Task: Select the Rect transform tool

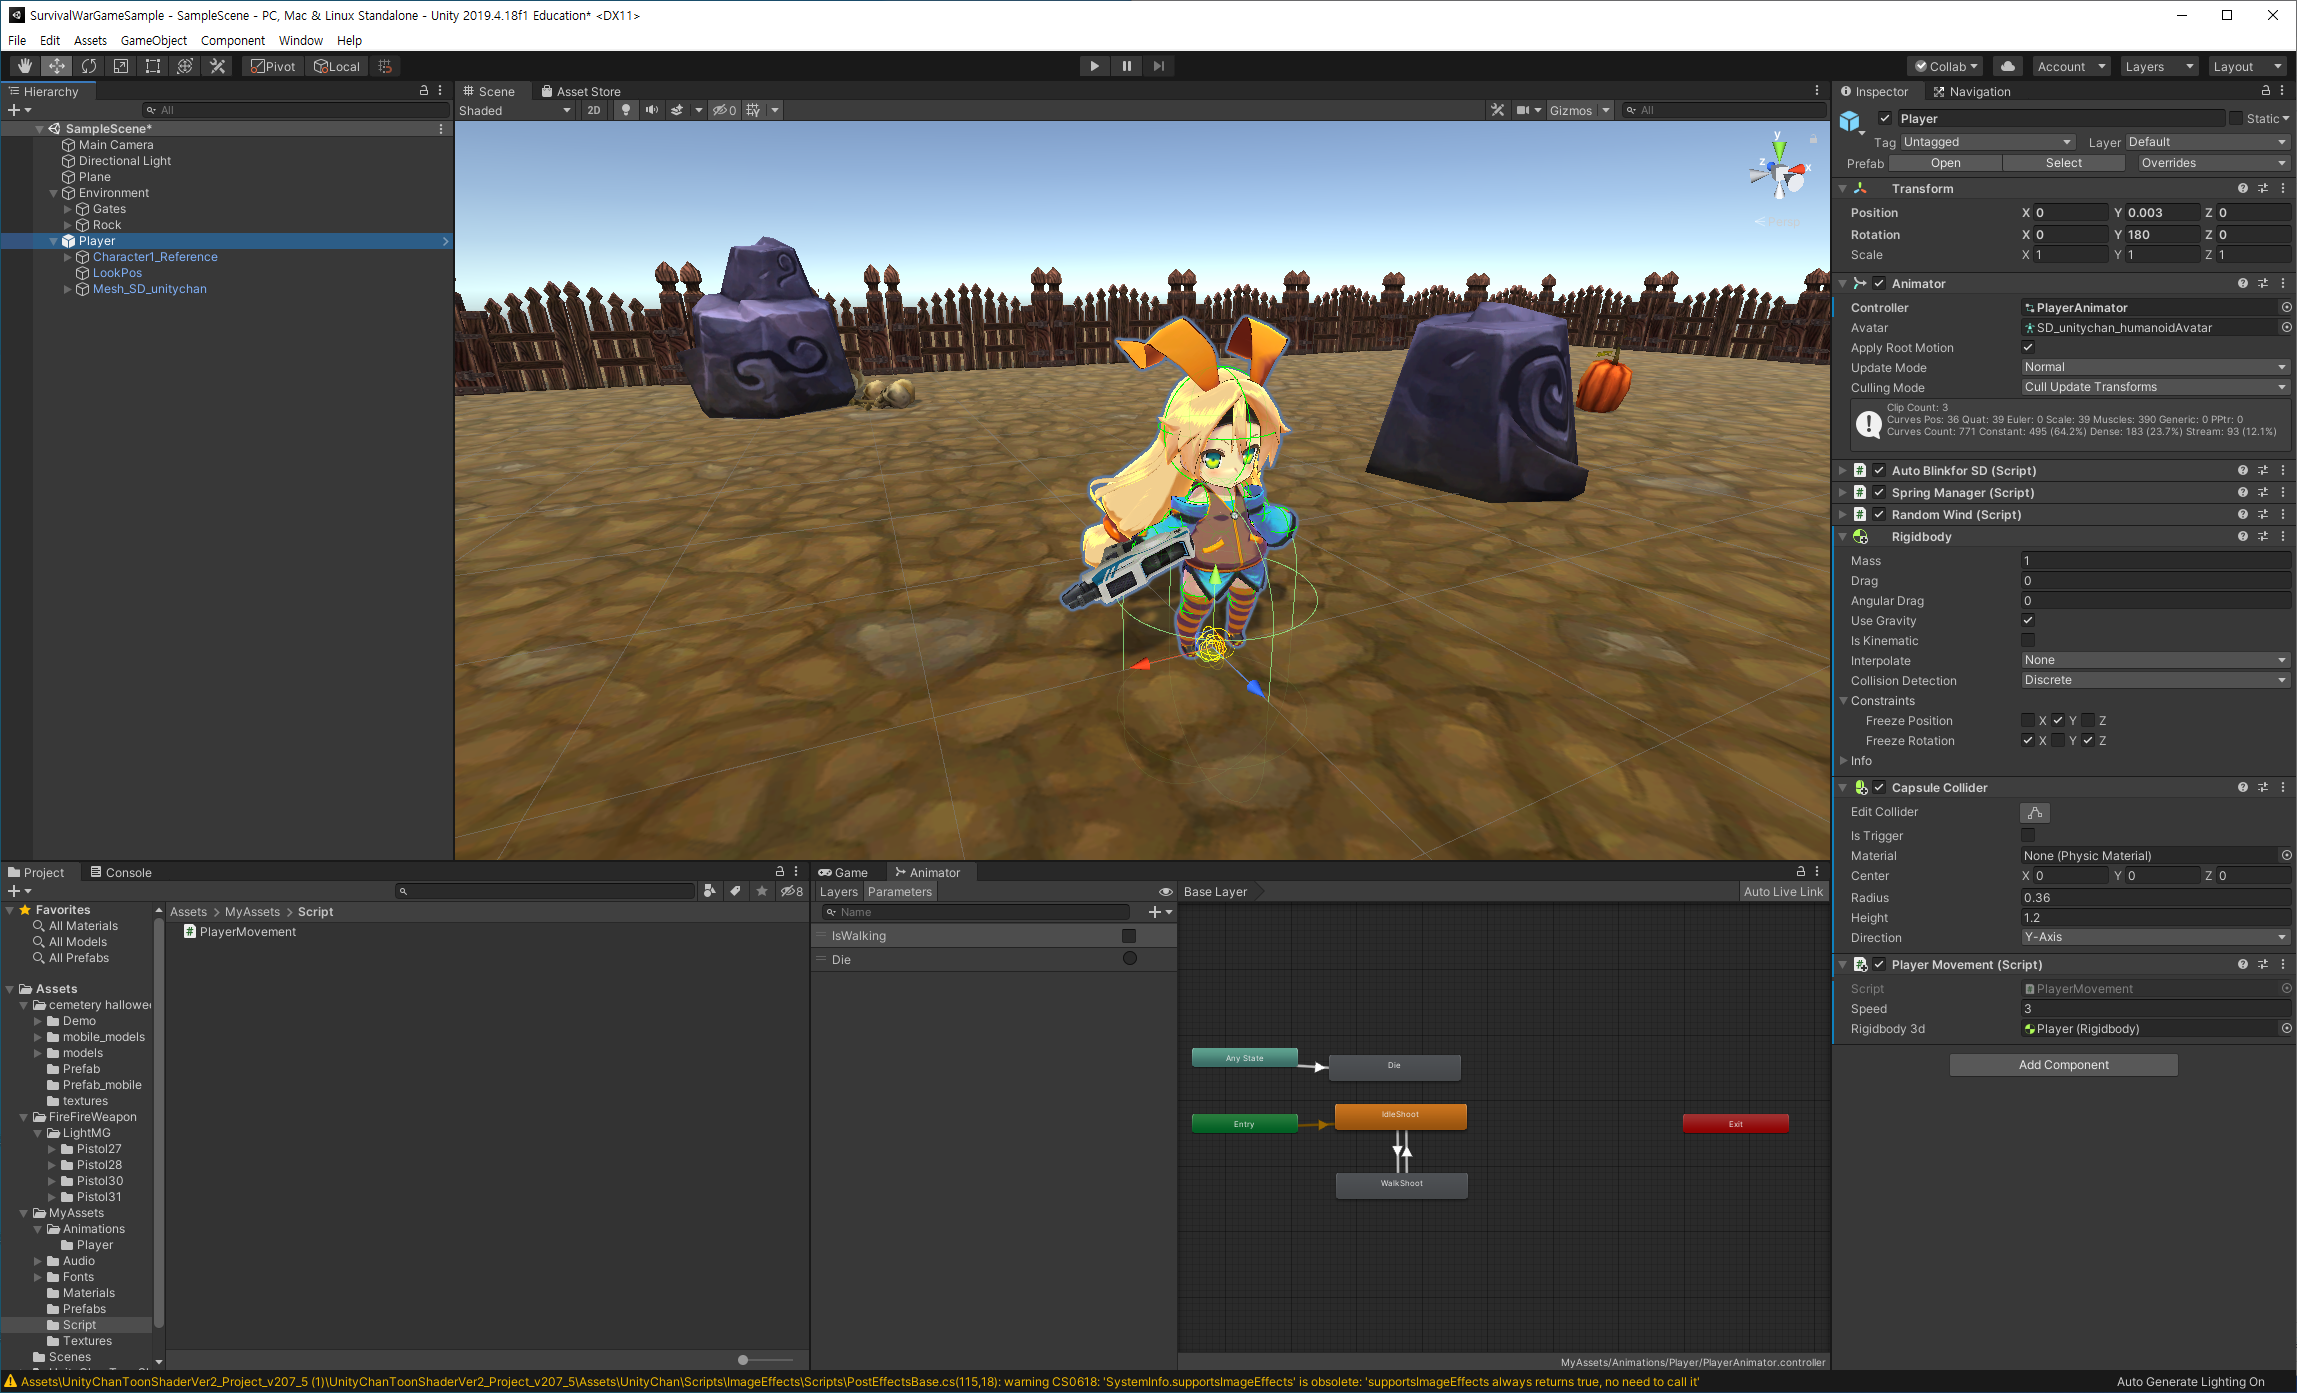Action: (x=153, y=66)
